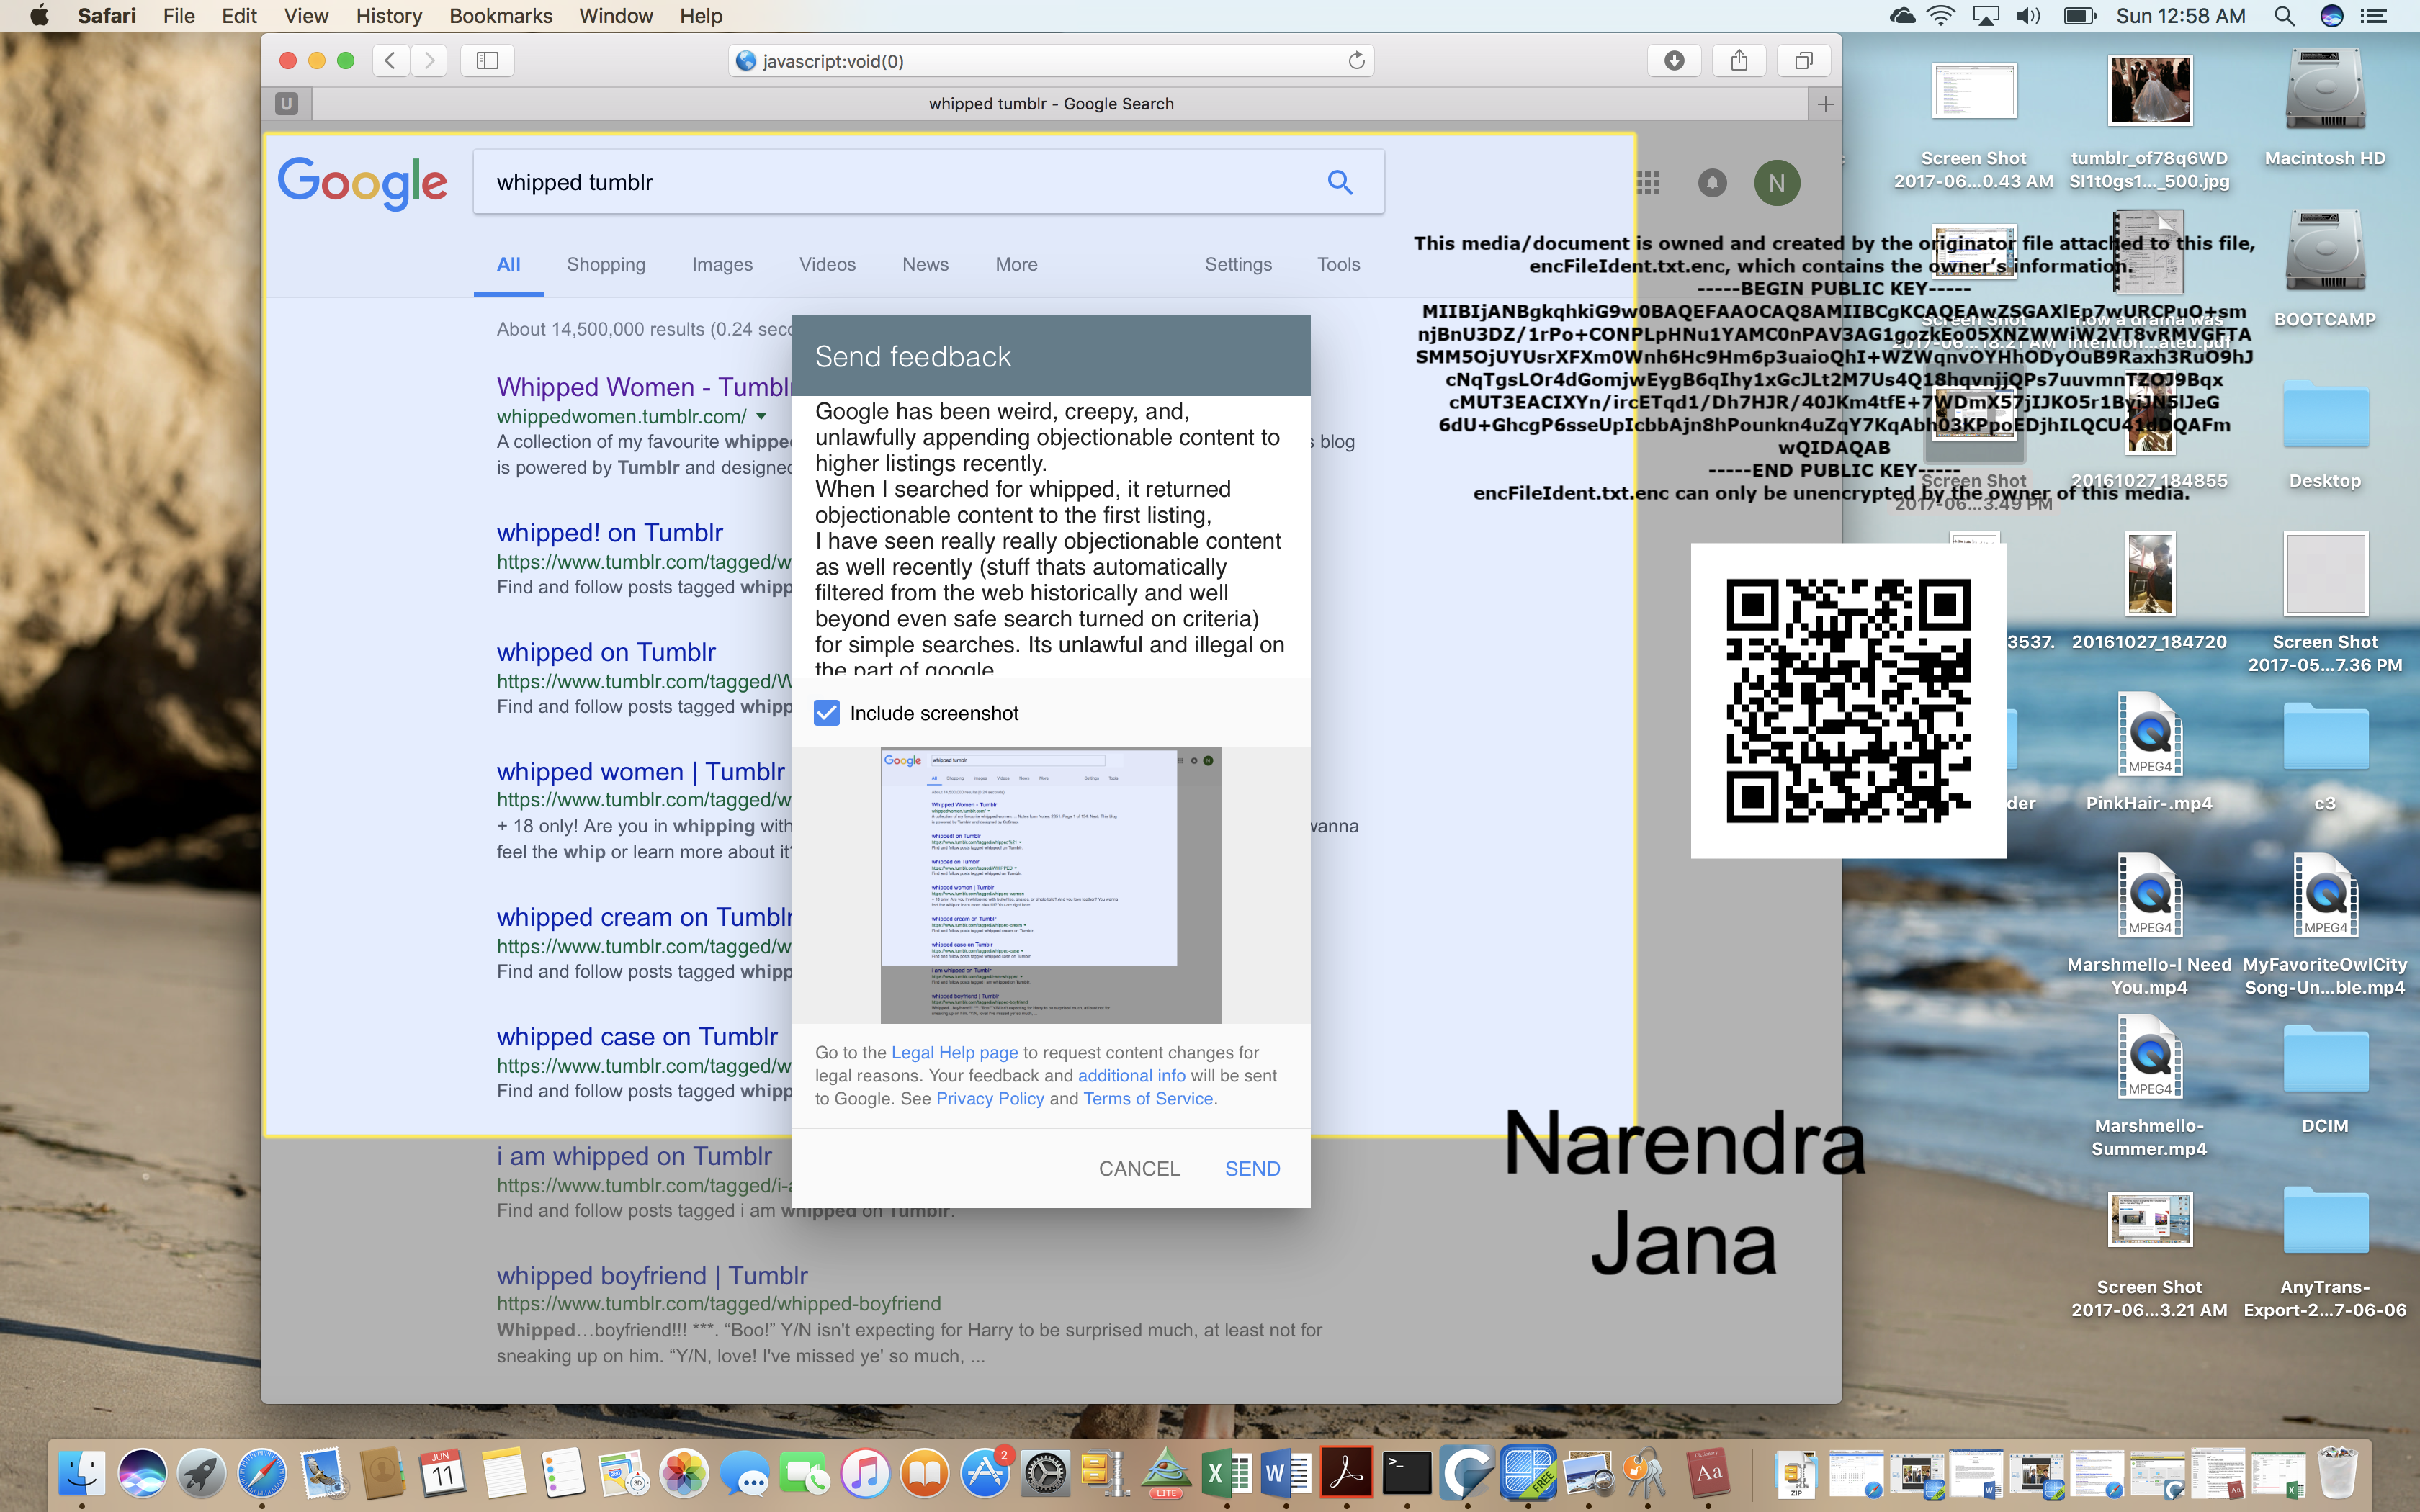
Task: Switch to the Images results tab
Action: pyautogui.click(x=722, y=264)
